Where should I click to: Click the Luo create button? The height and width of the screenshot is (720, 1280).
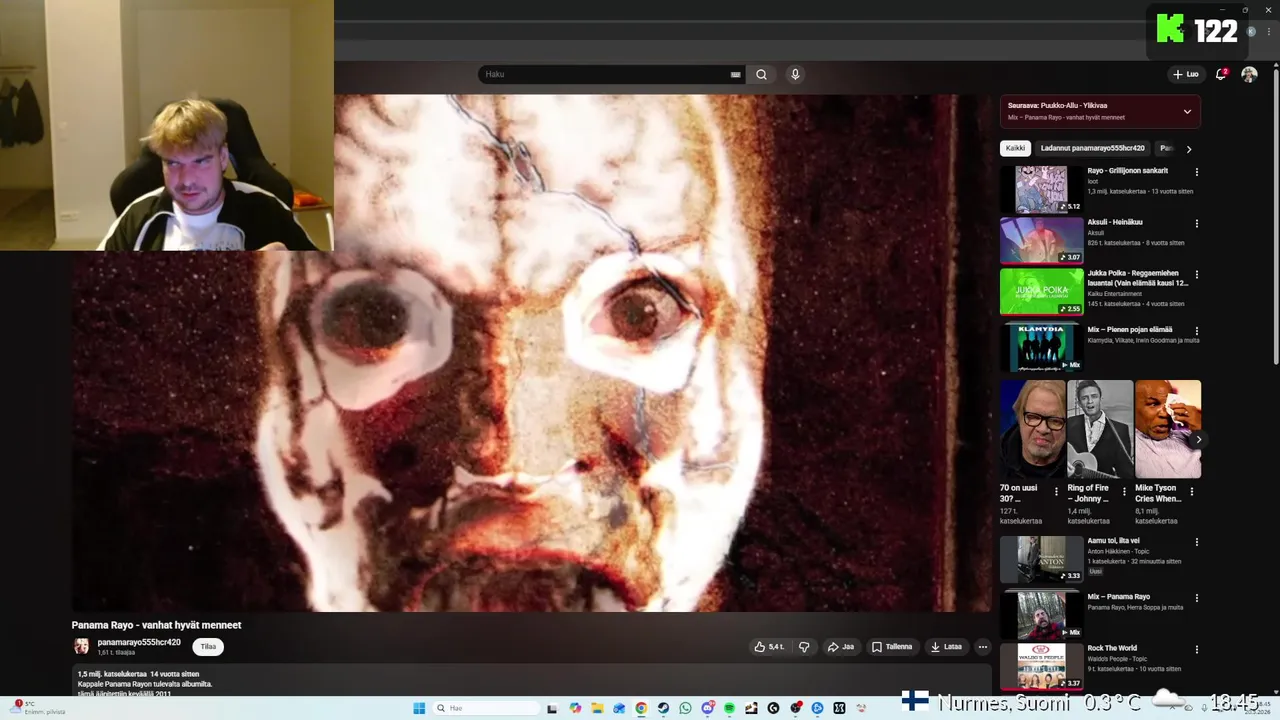pos(1186,74)
